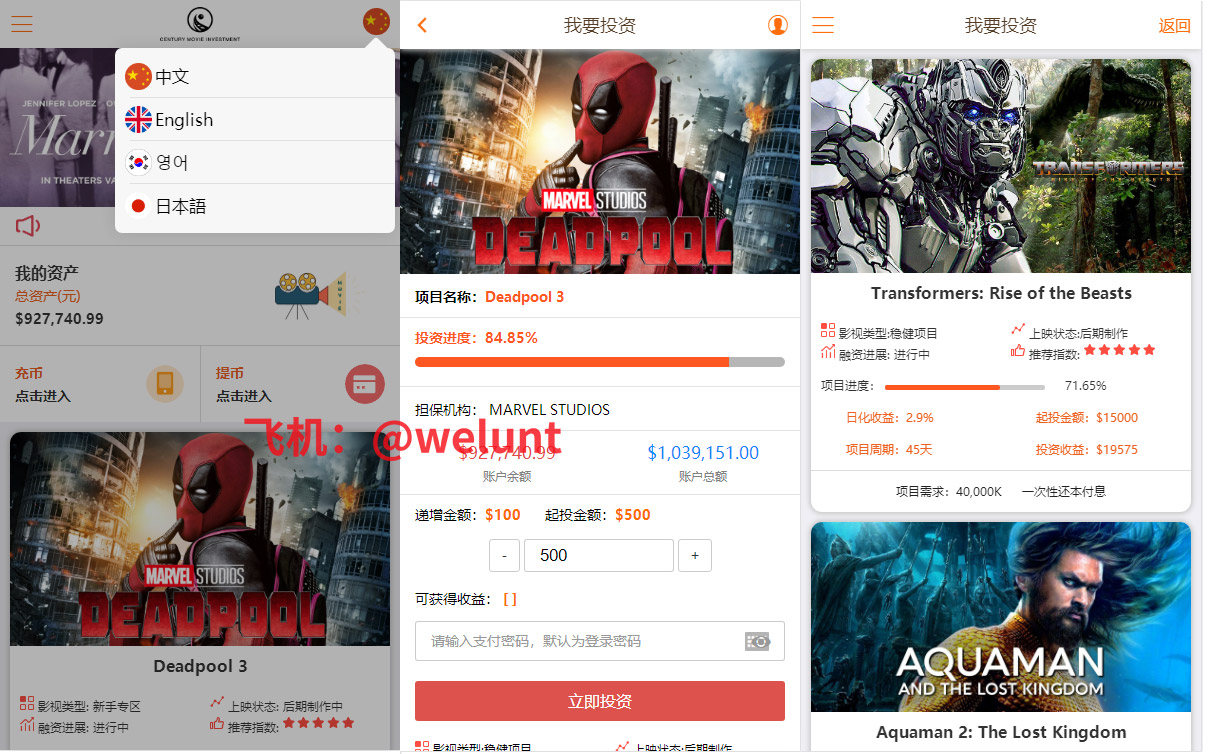1208x754 pixels.
Task: Toggle password visibility eye icon
Action: [758, 641]
